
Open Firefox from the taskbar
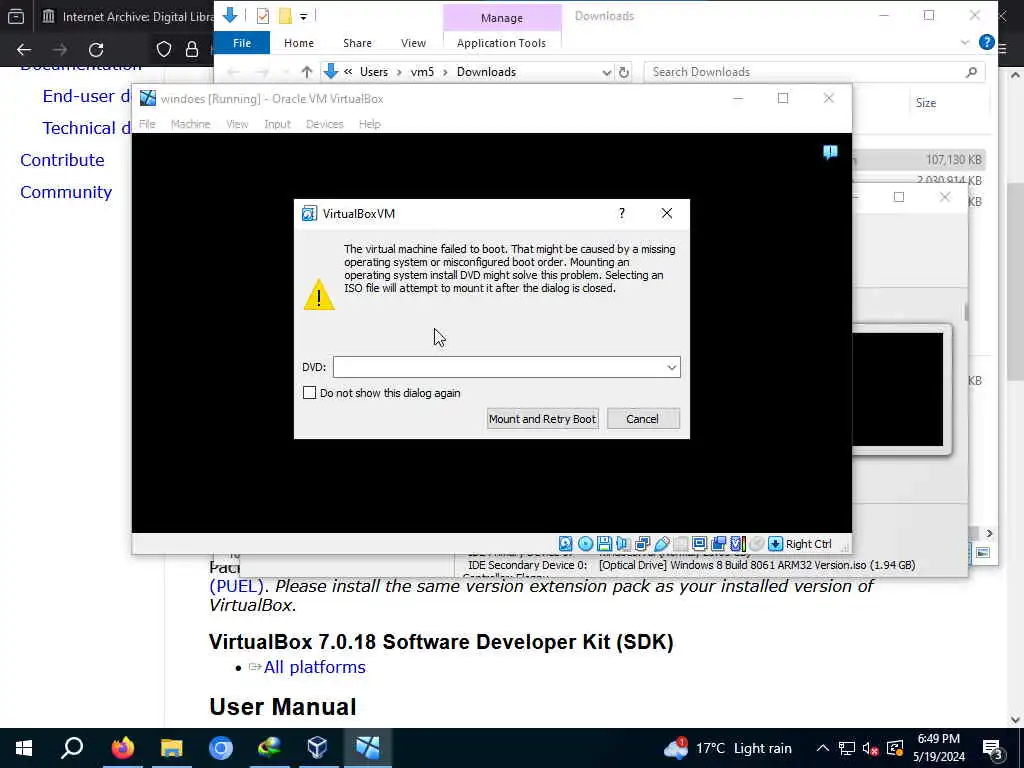[x=122, y=748]
